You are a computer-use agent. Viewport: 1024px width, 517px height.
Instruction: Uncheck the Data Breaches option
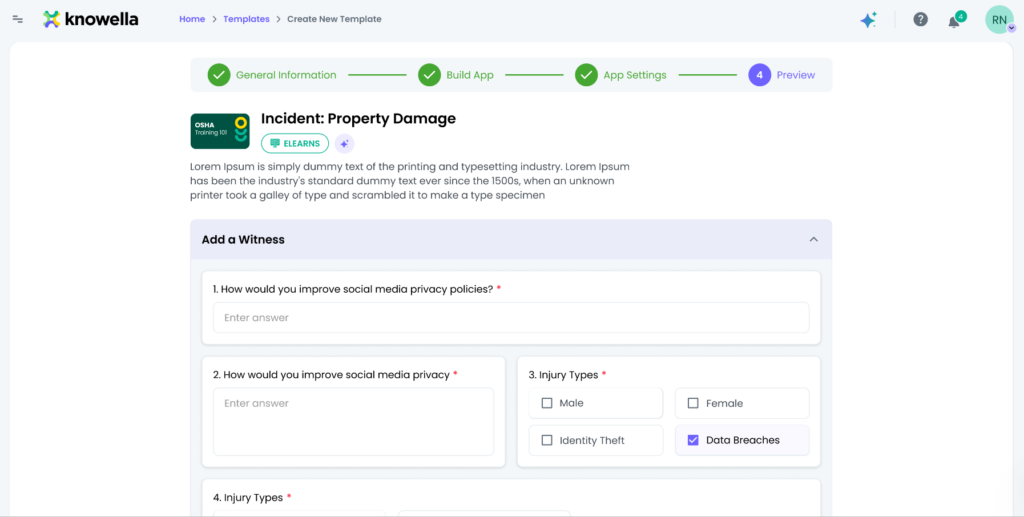693,440
